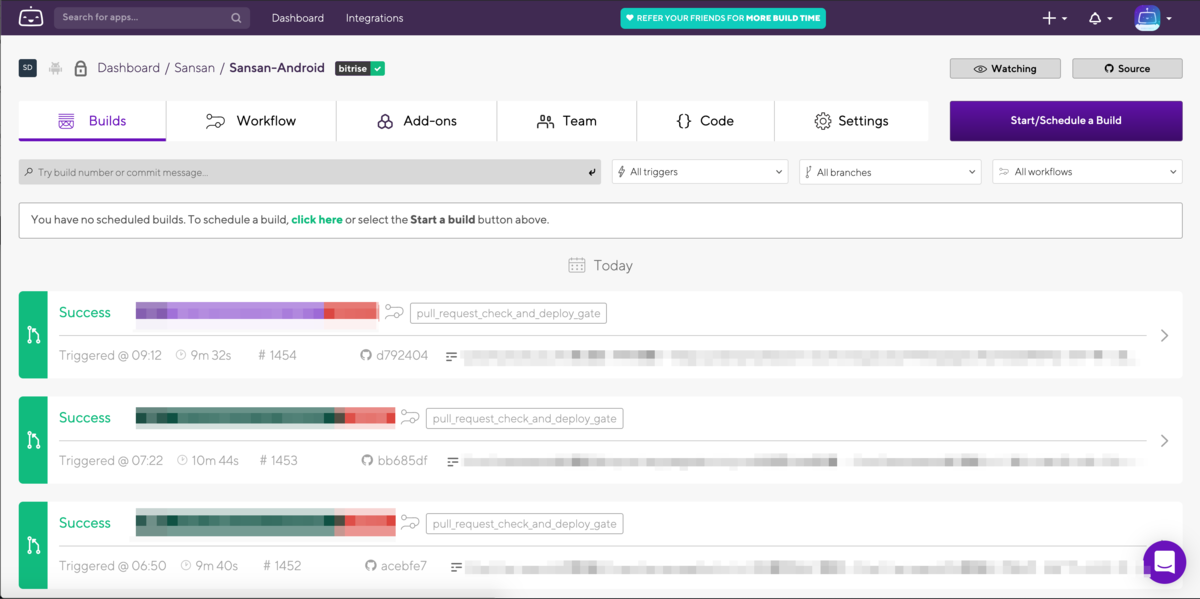Click the private app padlock icon
This screenshot has width=1200, height=599.
pyautogui.click(x=80, y=68)
